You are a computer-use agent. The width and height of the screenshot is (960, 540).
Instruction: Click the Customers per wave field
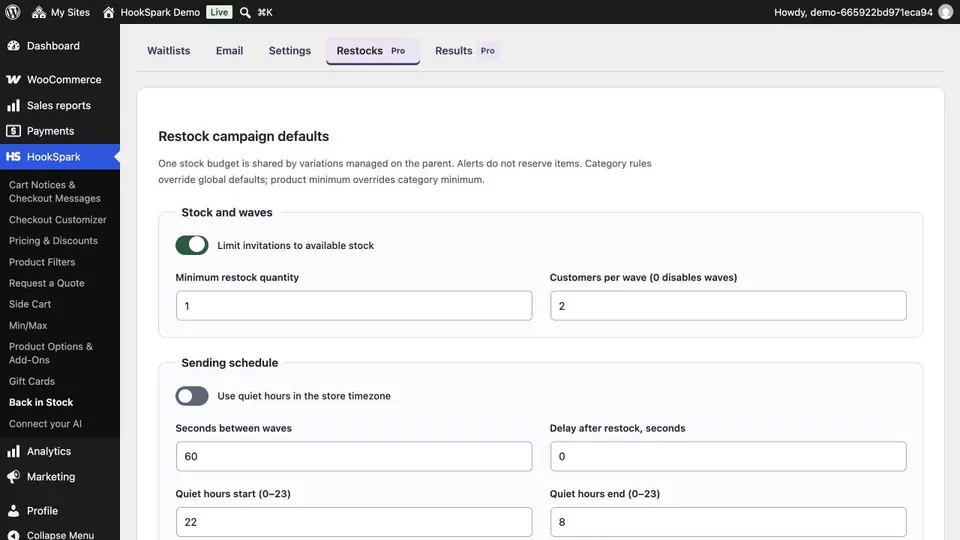click(x=728, y=306)
